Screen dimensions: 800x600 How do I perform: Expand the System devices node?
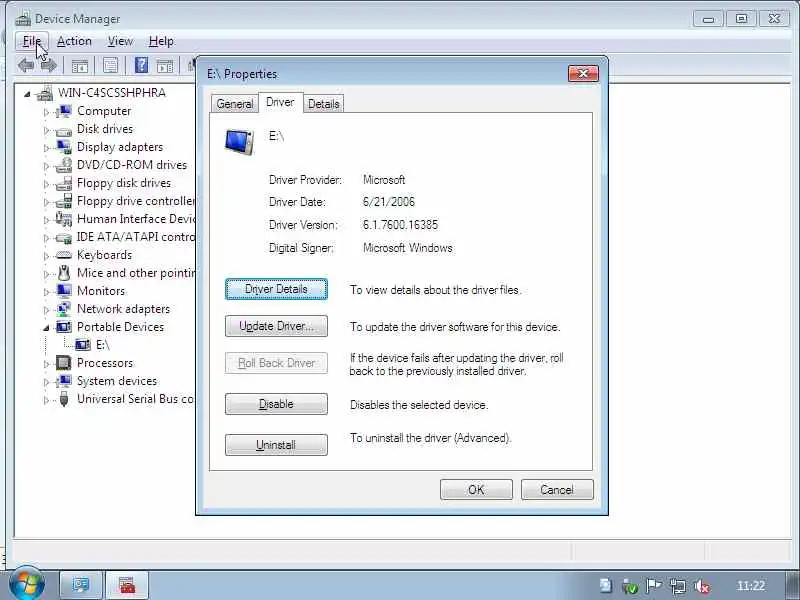(x=46, y=382)
